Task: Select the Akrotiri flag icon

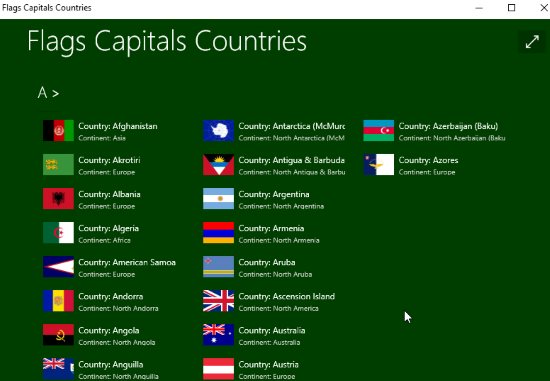Action: coord(58,165)
